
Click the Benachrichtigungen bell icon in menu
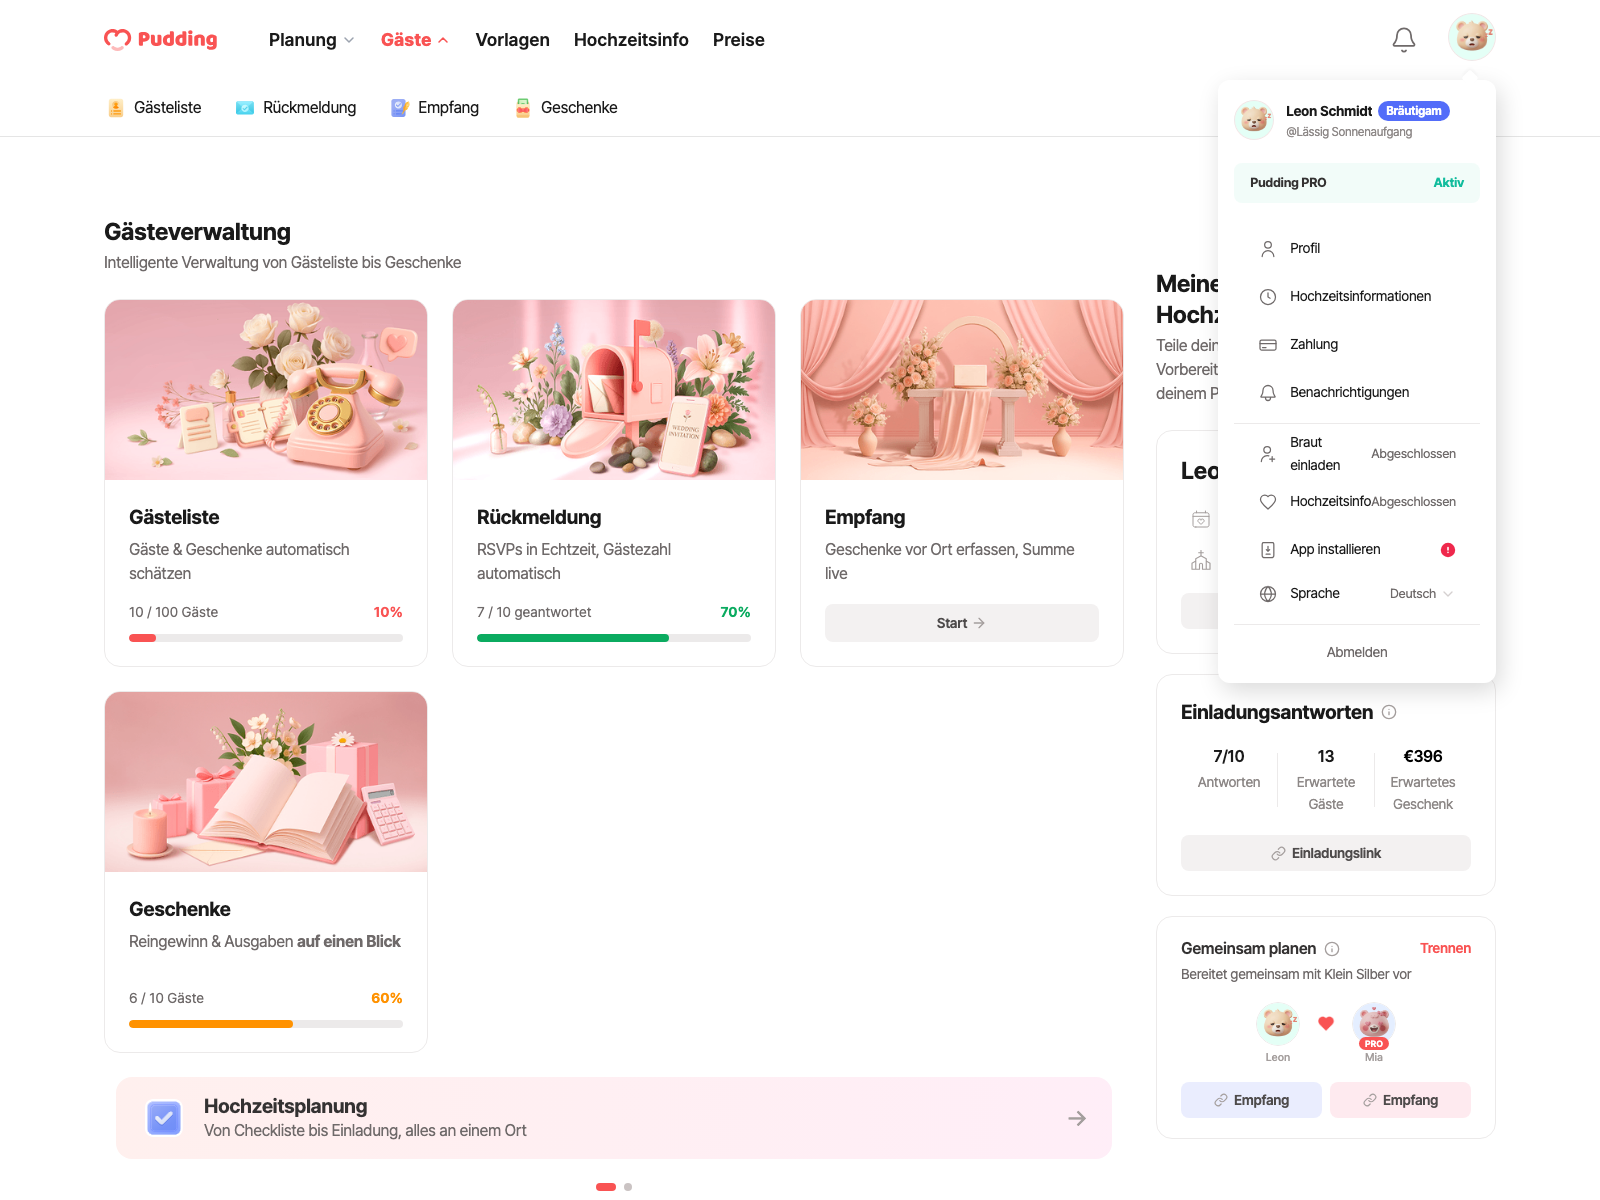1268,392
